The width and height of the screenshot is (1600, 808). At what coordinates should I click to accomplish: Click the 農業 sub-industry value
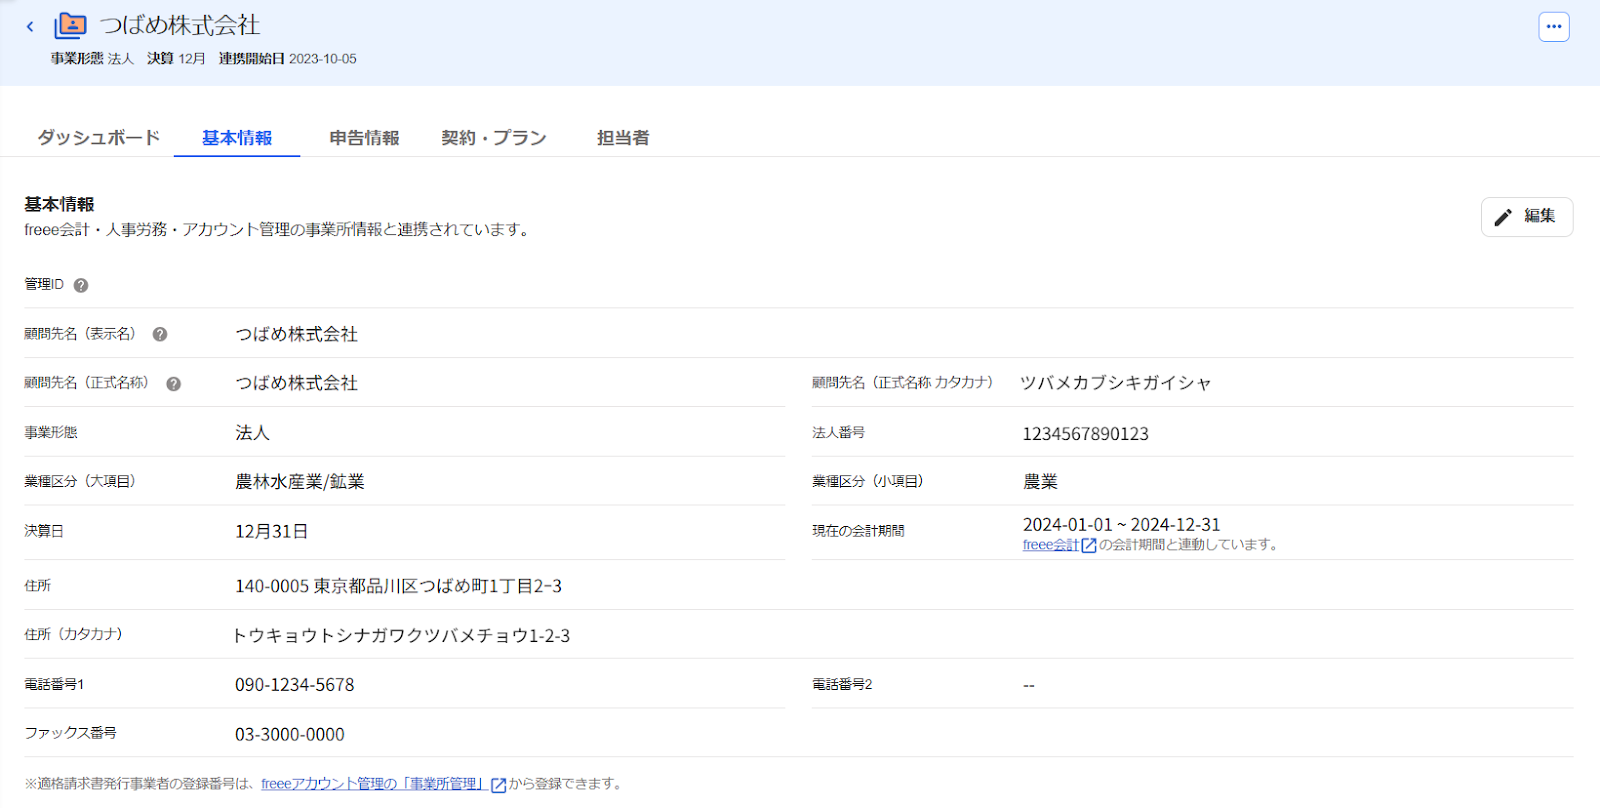pos(1040,482)
